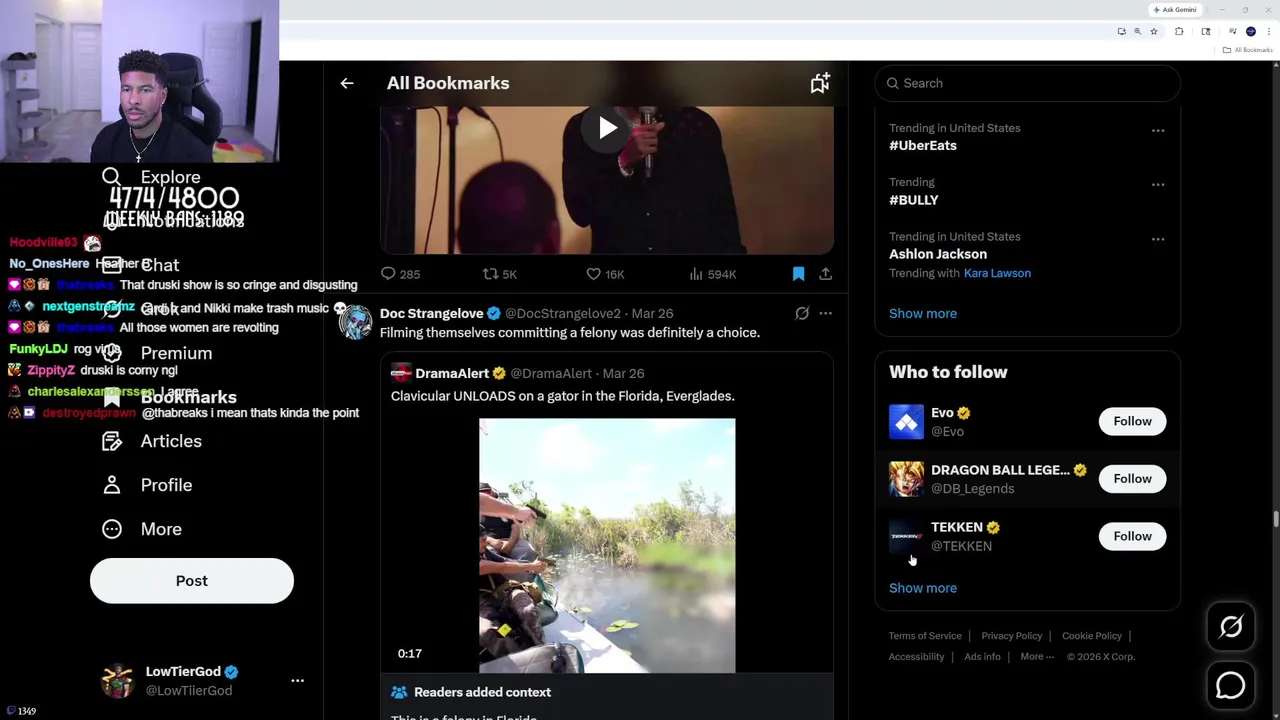Show more trending topics
This screenshot has width=1280, height=720.
(923, 313)
